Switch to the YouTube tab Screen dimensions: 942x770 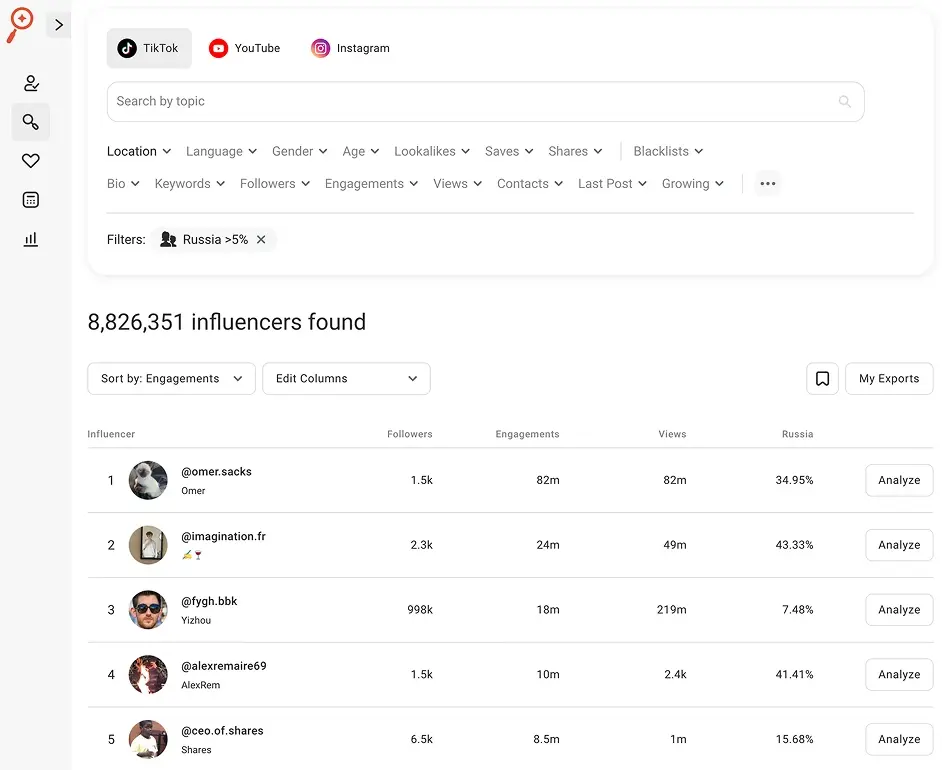point(245,48)
